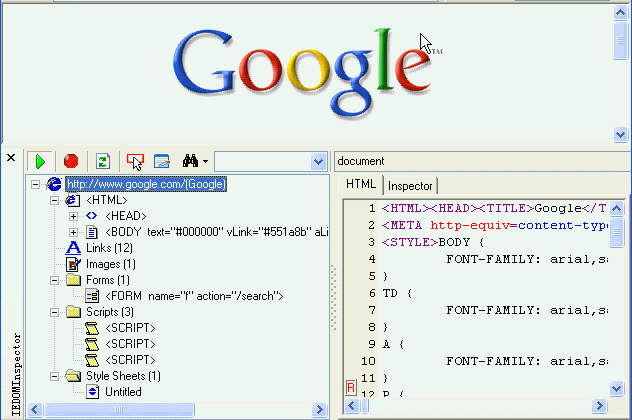Close the IEDOMInspector panel with X
The width and height of the screenshot is (632, 420).
[x=11, y=159]
